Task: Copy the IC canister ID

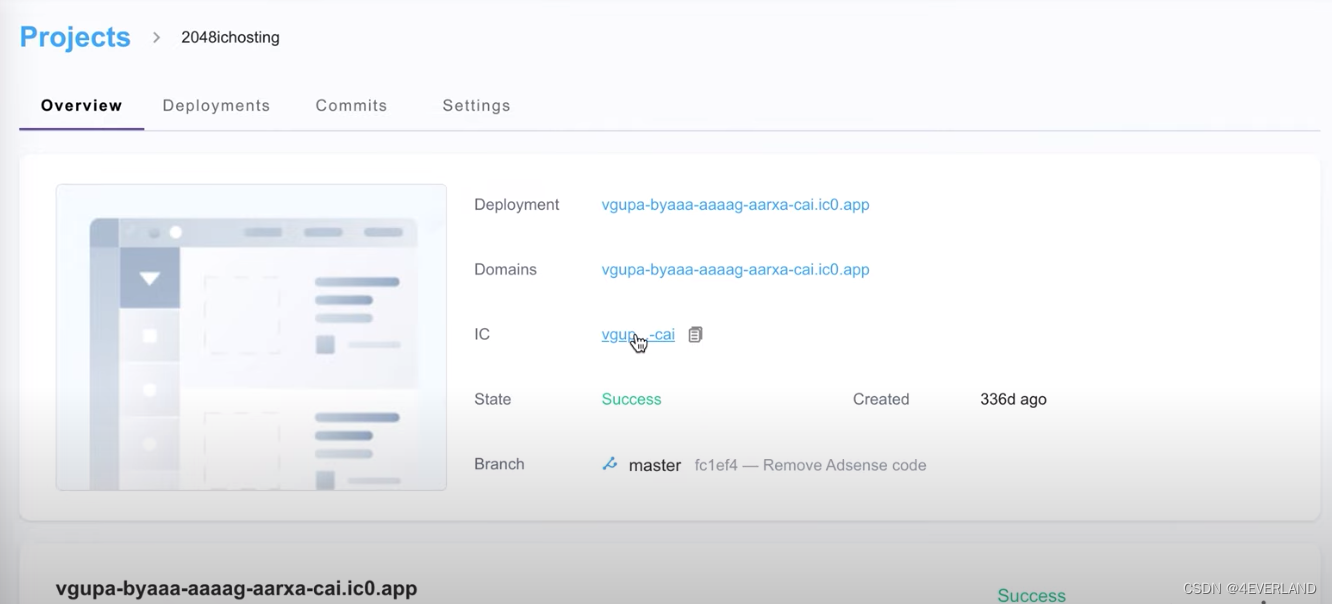Action: point(695,335)
